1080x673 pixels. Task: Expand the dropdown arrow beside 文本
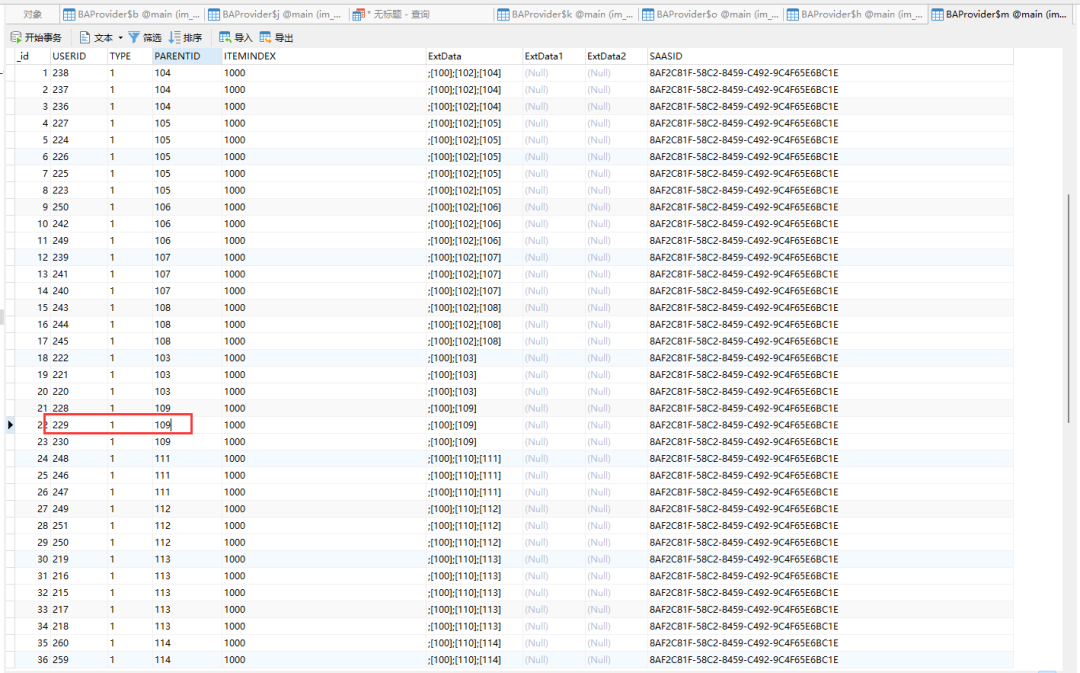point(121,38)
